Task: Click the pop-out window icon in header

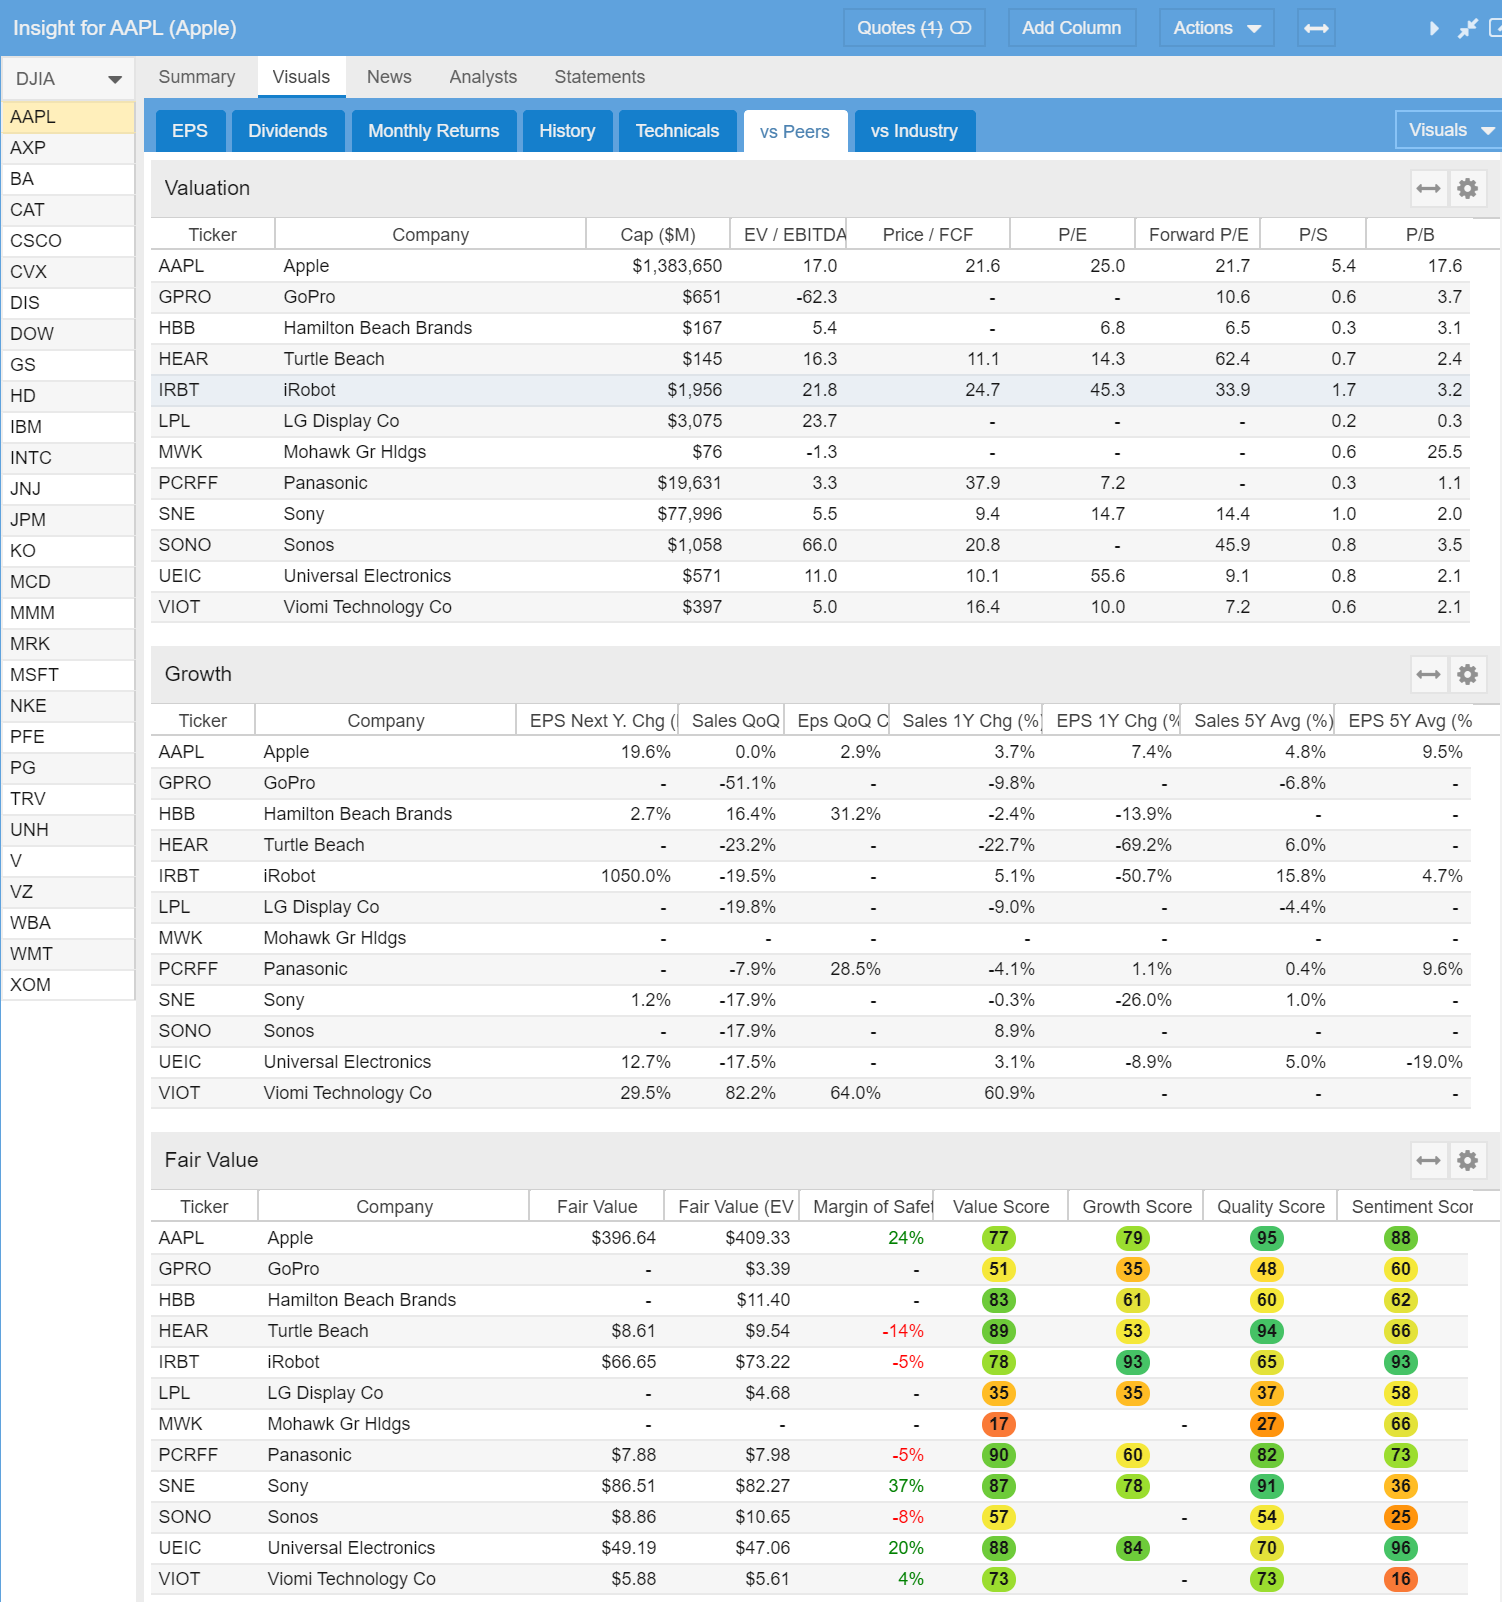Action: click(x=1496, y=29)
